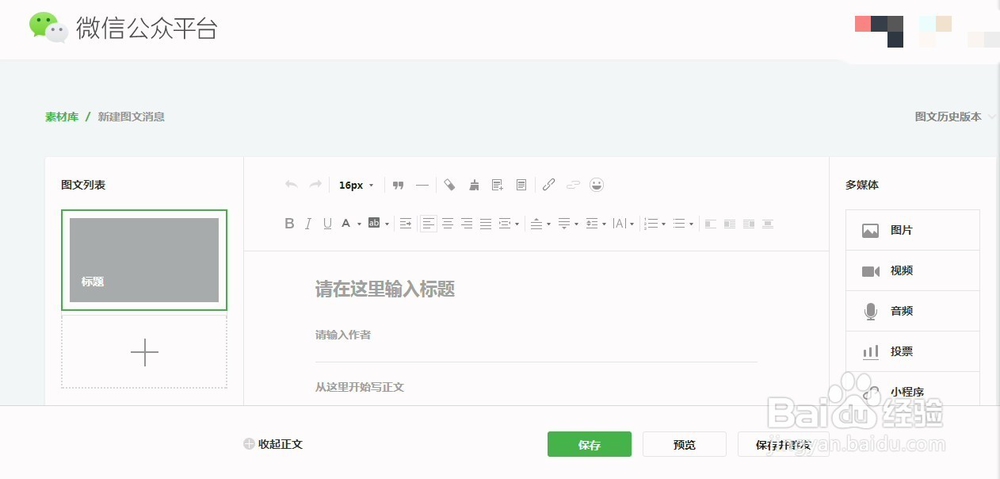Viewport: 1000px width, 479px height.
Task: Clear formatting with the broom icon
Action: pos(474,185)
